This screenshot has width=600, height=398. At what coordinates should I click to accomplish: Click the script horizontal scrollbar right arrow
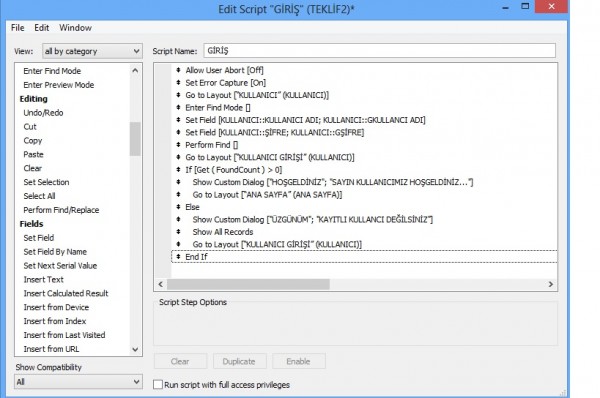[x=551, y=284]
